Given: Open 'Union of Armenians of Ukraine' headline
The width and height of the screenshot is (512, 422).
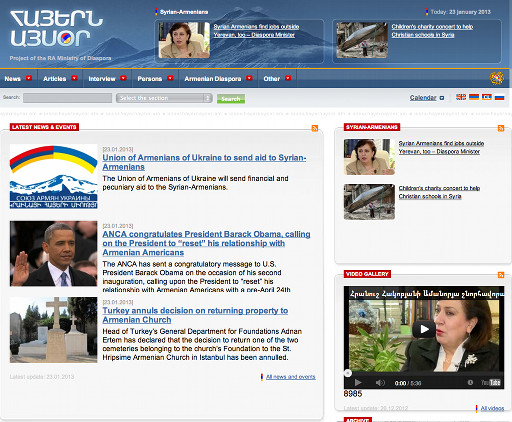Looking at the screenshot, I should tap(204, 162).
